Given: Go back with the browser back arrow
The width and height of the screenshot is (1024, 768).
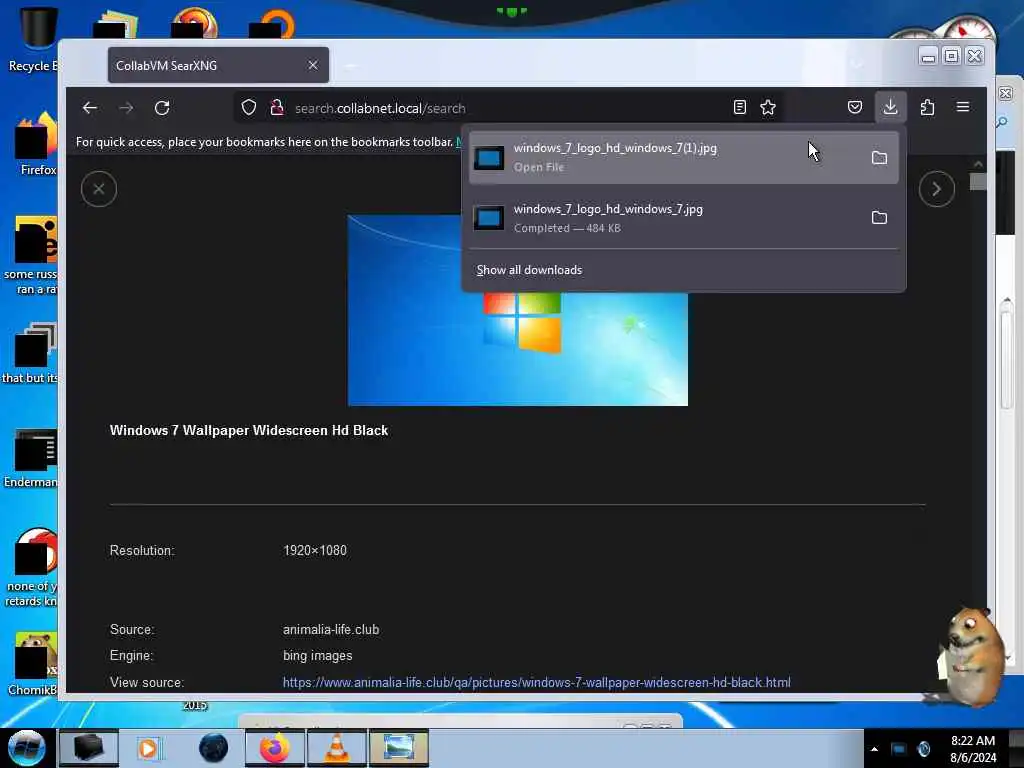Looking at the screenshot, I should click(89, 108).
